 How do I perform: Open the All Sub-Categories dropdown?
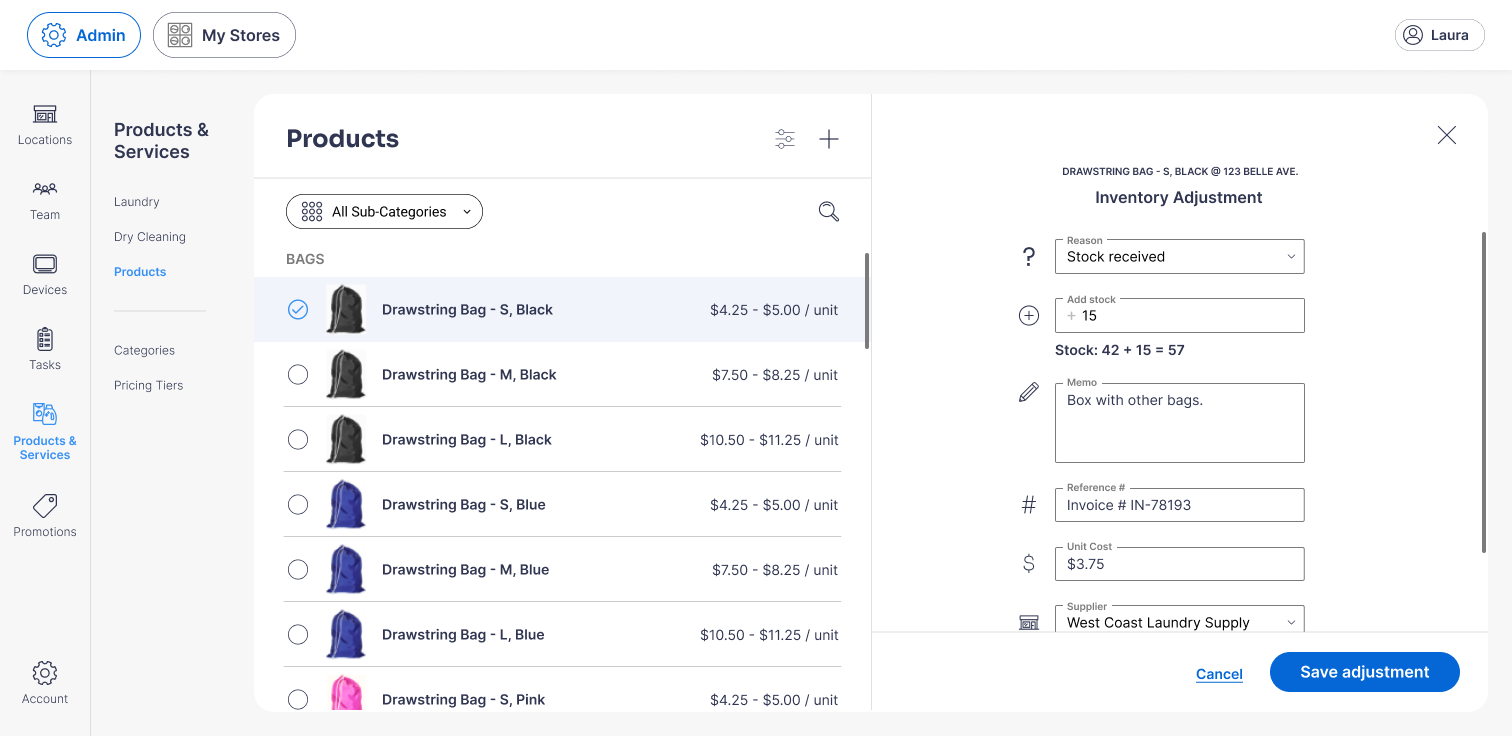click(x=384, y=211)
